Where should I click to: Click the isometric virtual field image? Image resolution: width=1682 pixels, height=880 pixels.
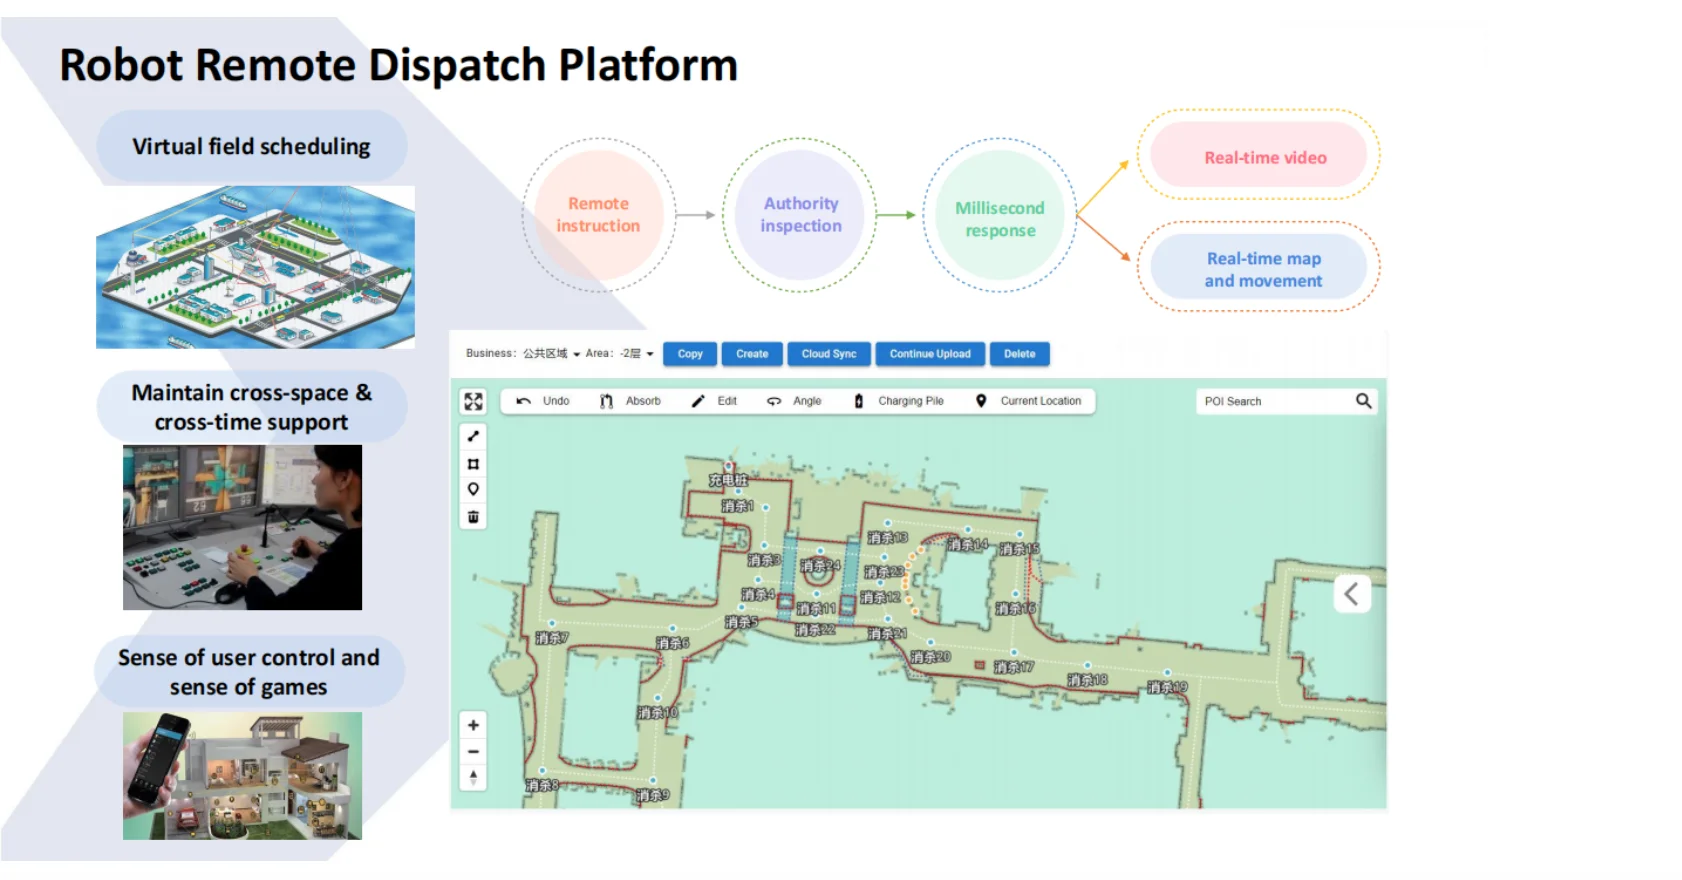255,267
